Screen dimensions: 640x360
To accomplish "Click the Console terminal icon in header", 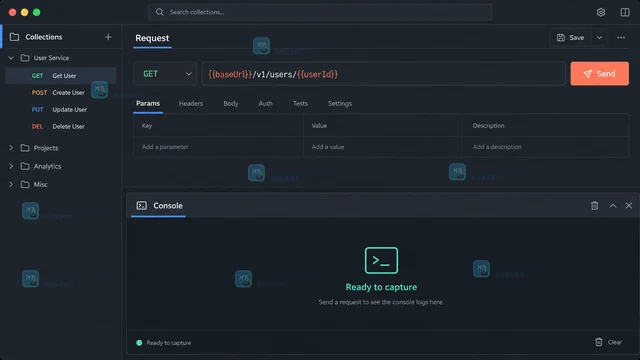I will coord(142,205).
